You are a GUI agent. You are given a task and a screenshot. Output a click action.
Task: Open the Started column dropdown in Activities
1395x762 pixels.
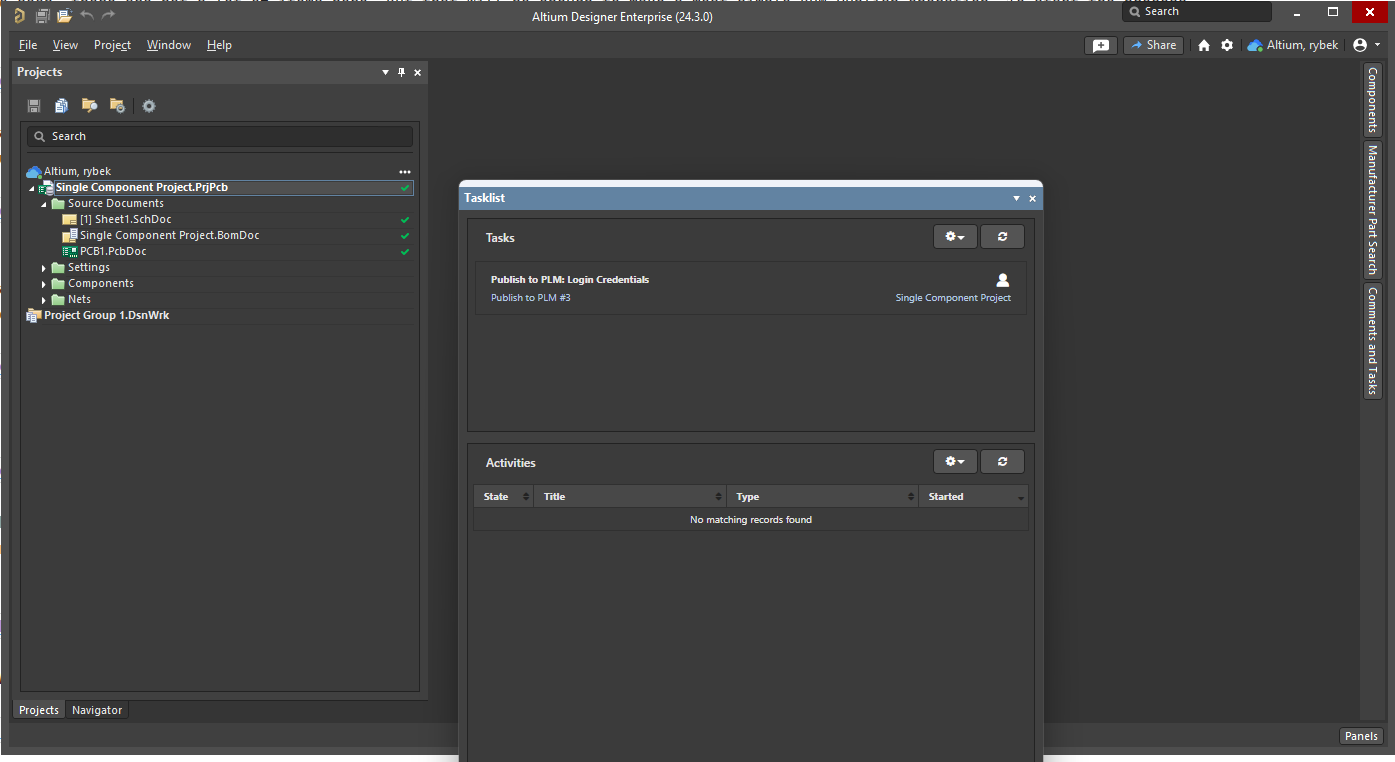(x=1021, y=498)
